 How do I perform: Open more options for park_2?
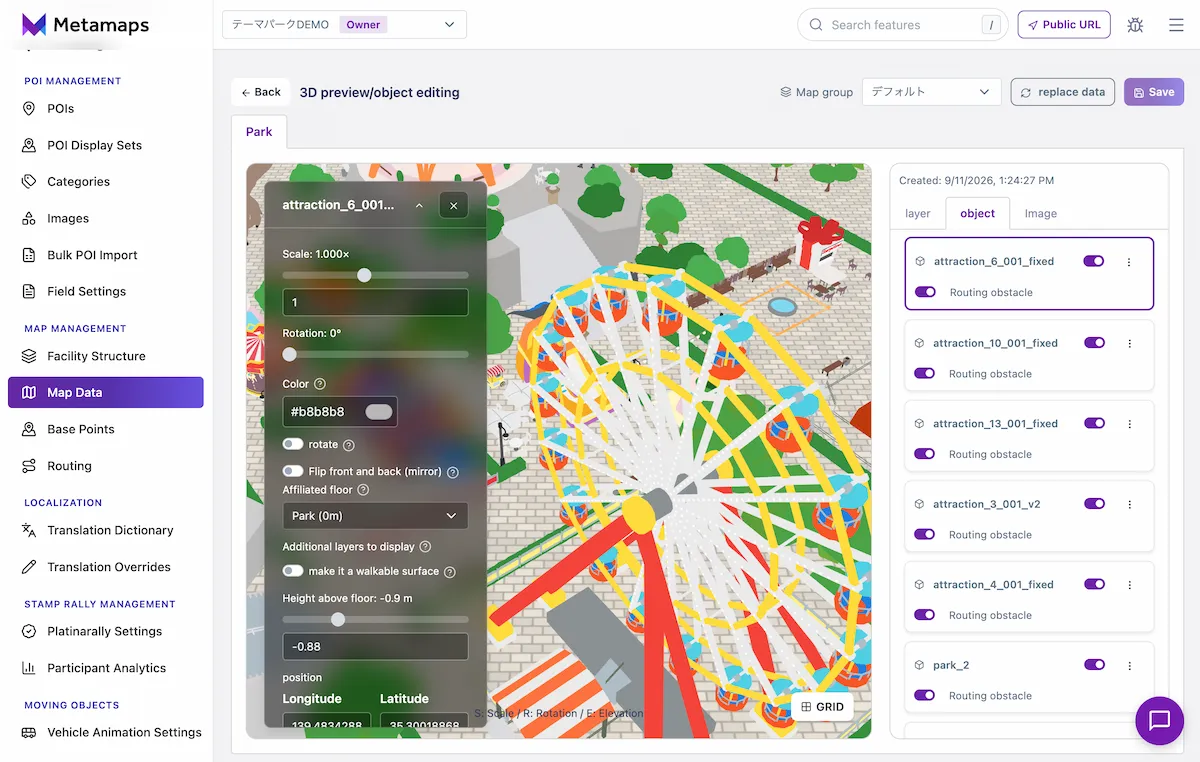tap(1129, 665)
